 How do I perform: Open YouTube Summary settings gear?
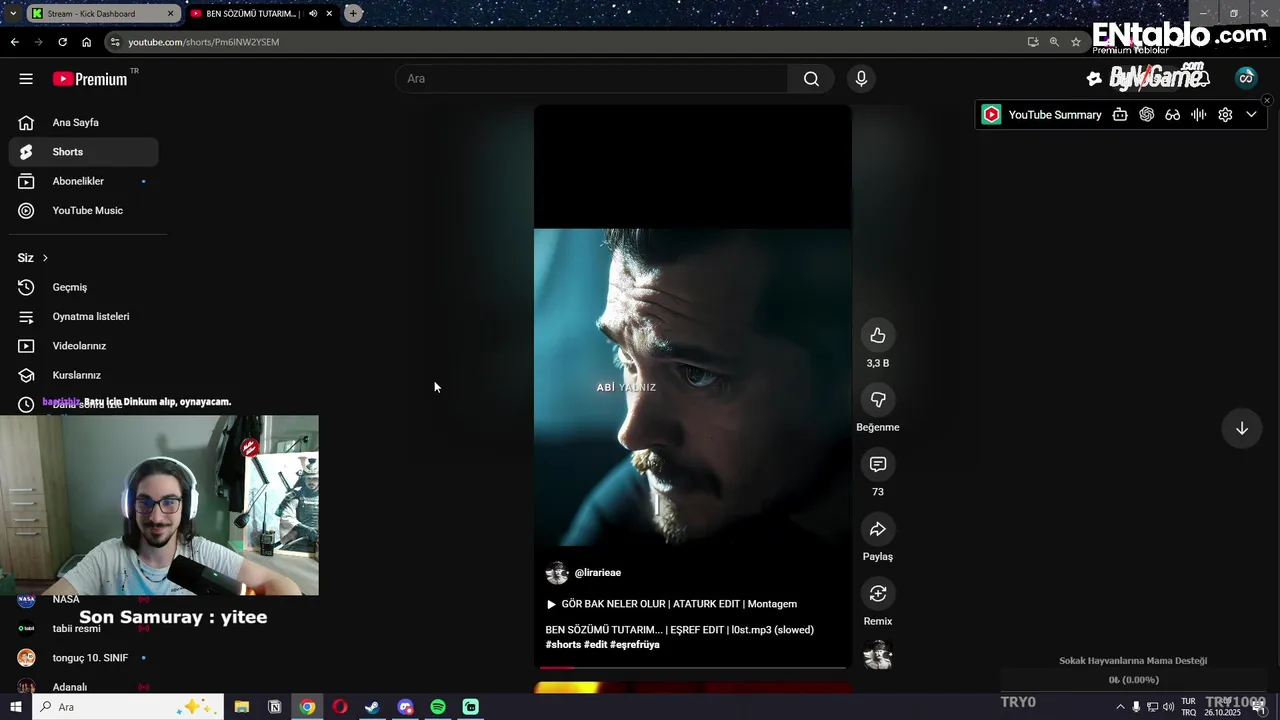click(x=1225, y=115)
